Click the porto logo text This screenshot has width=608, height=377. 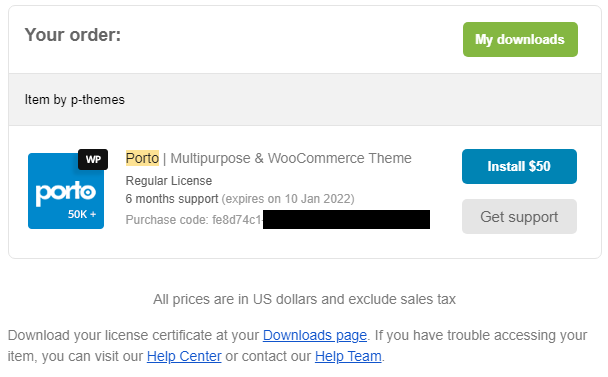[66, 192]
